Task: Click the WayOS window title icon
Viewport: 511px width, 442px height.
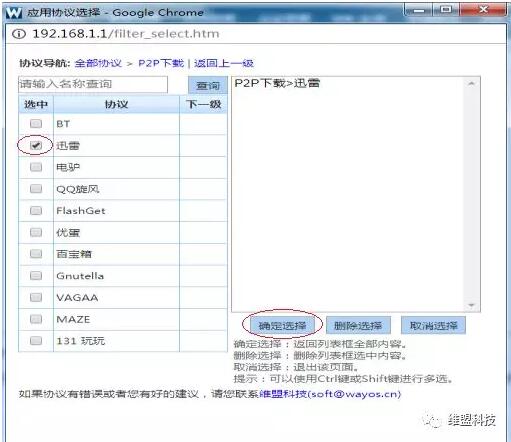Action: 14,12
